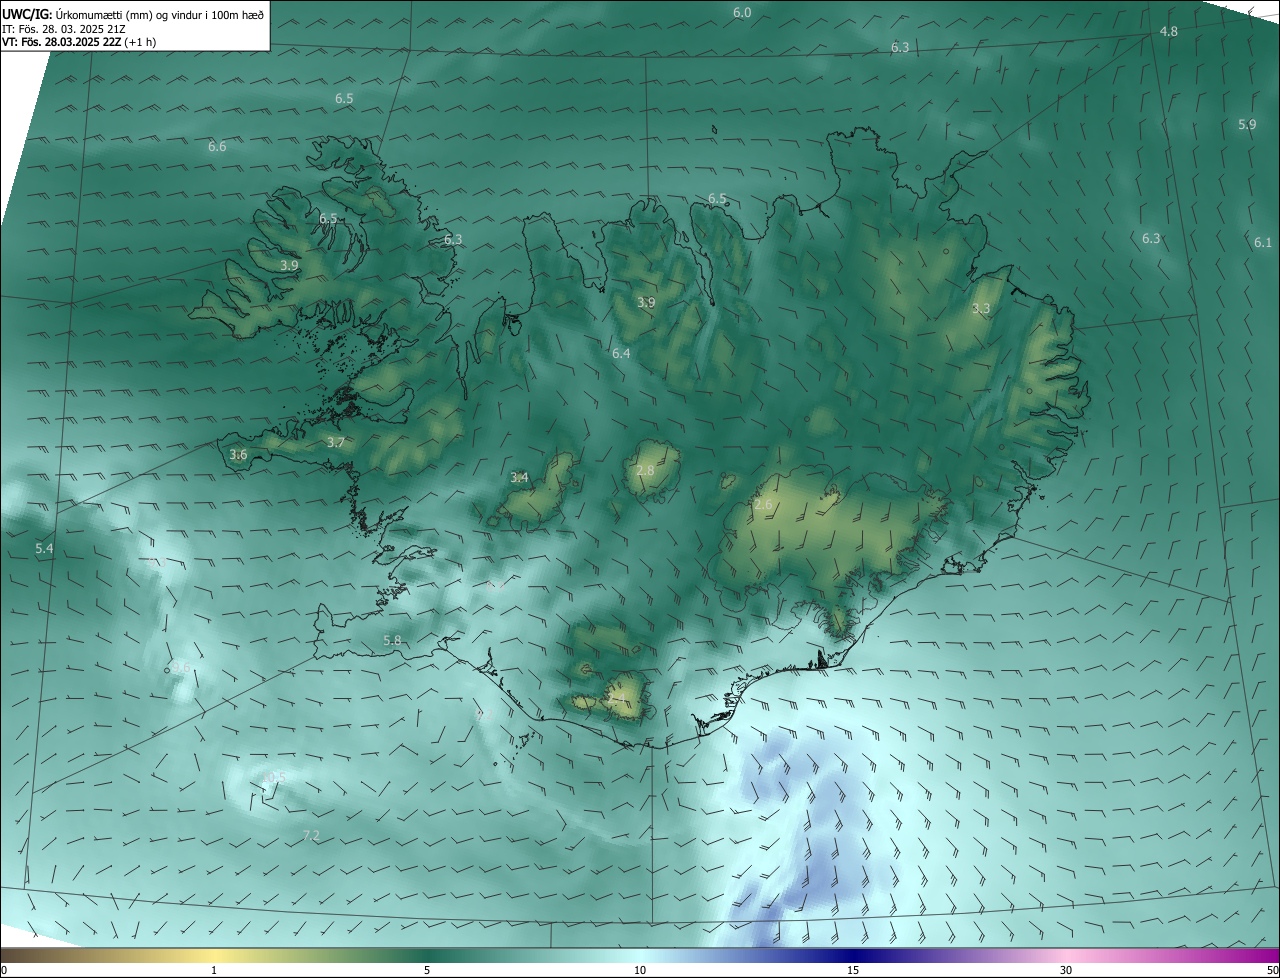Click the 1 tick on the color scale
Viewport: 1280px width, 978px height.
coord(214,970)
